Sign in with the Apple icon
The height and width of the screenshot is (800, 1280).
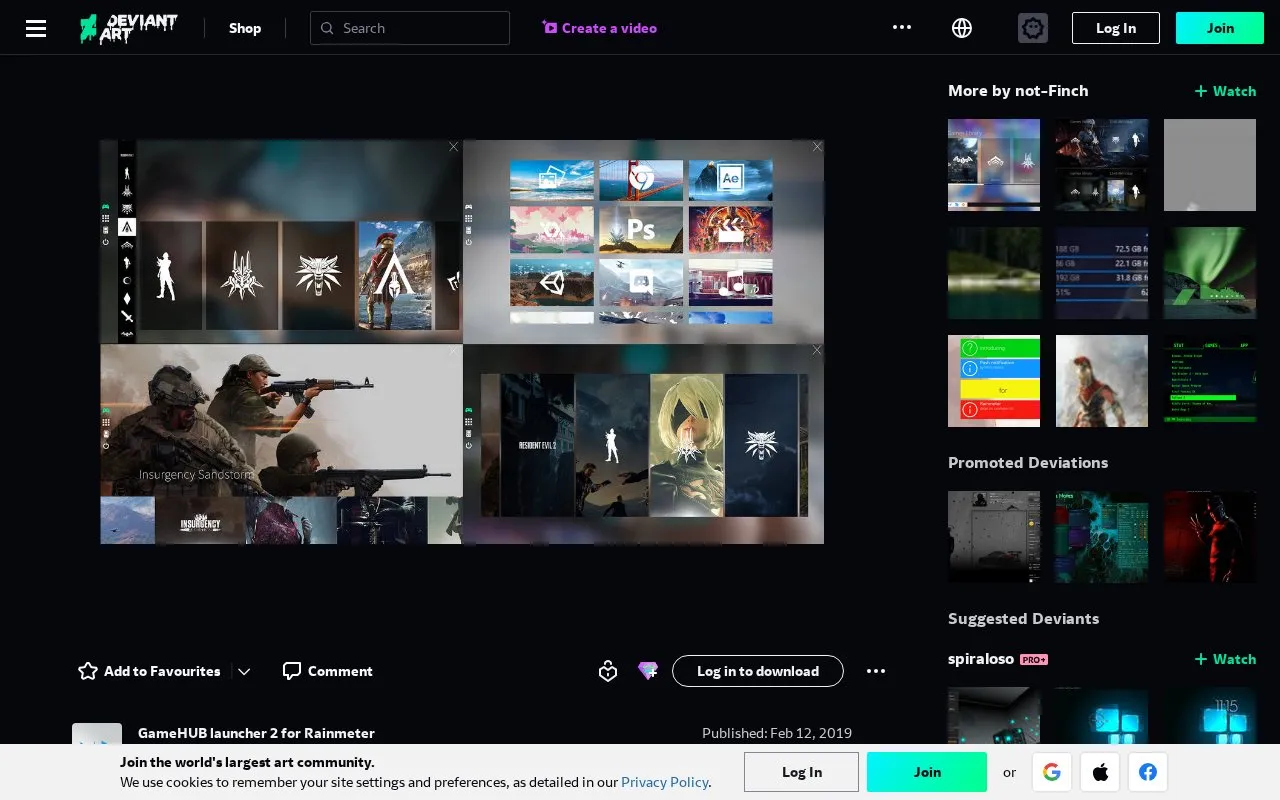pyautogui.click(x=1100, y=772)
